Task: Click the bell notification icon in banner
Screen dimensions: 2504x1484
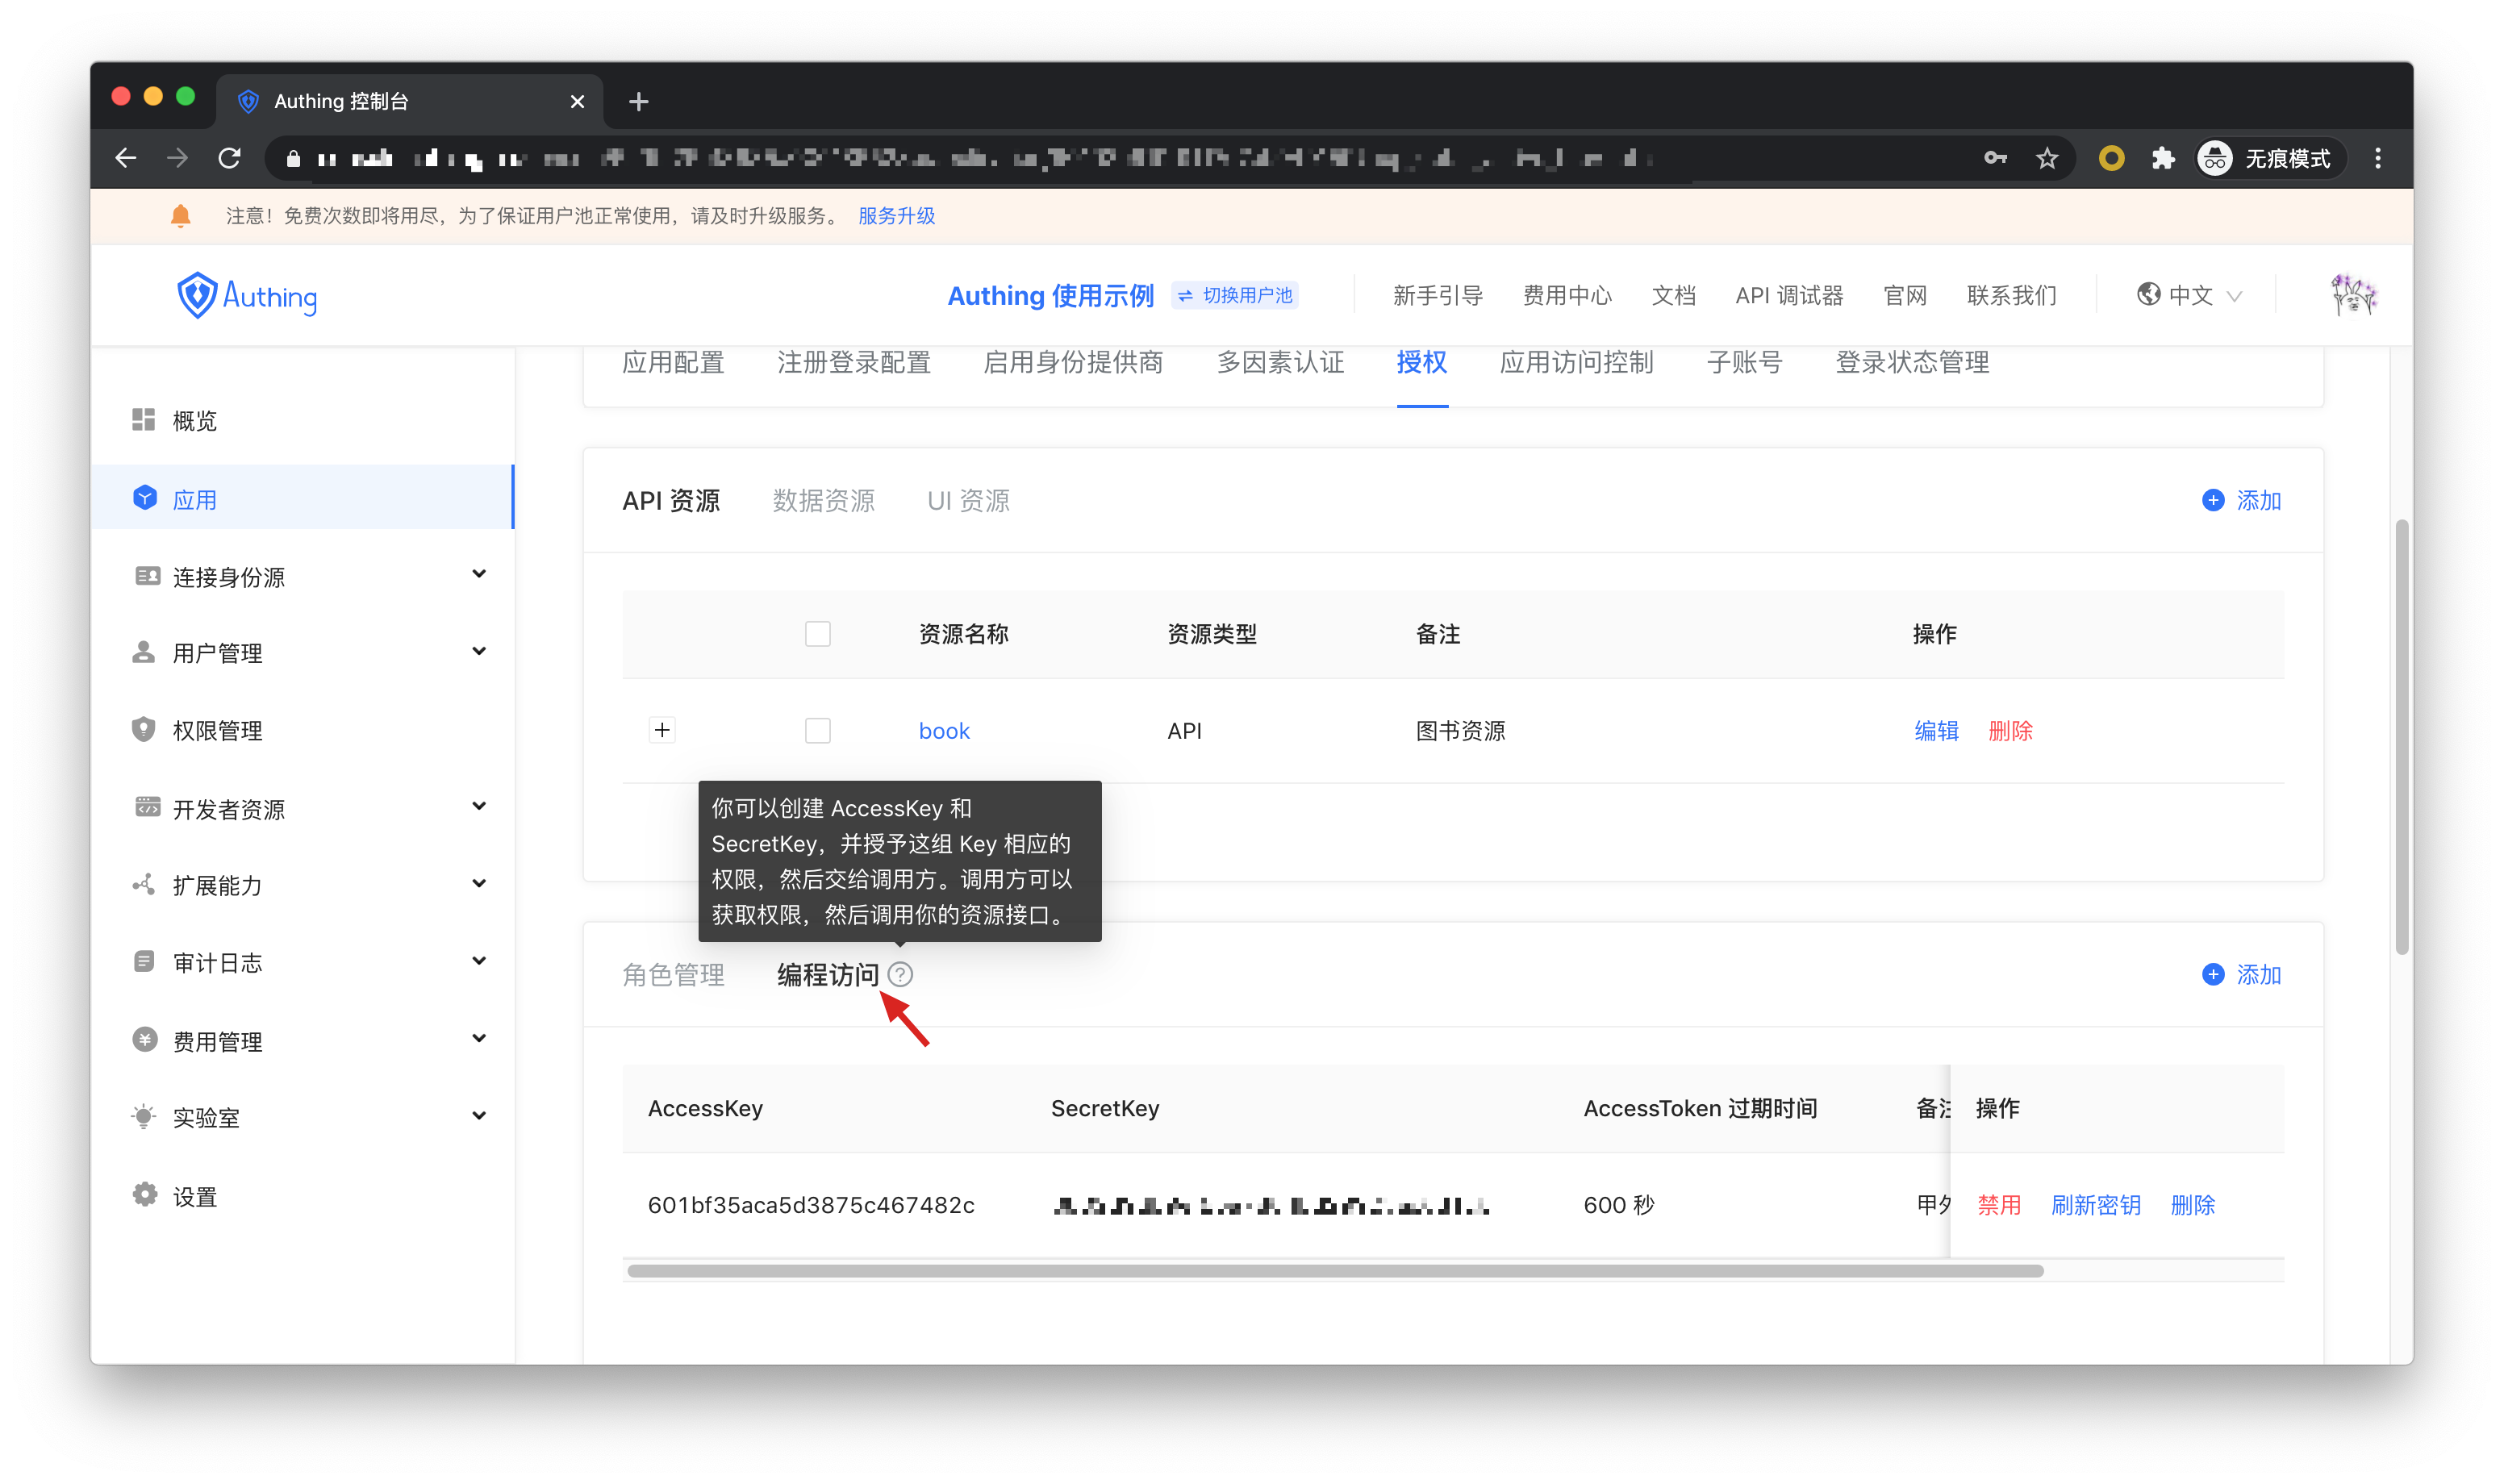Action: tap(181, 216)
